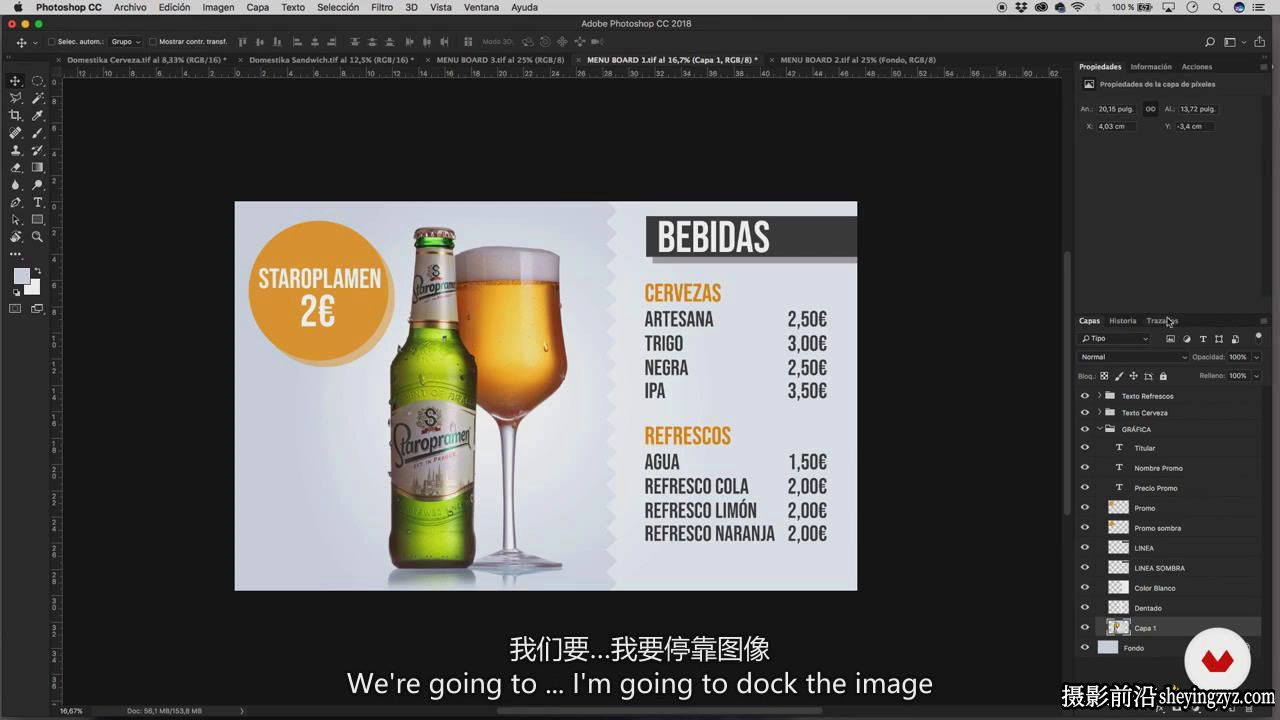Viewport: 1280px width, 720px height.
Task: Open the Move tool preset picker arrow
Action: tap(35, 43)
